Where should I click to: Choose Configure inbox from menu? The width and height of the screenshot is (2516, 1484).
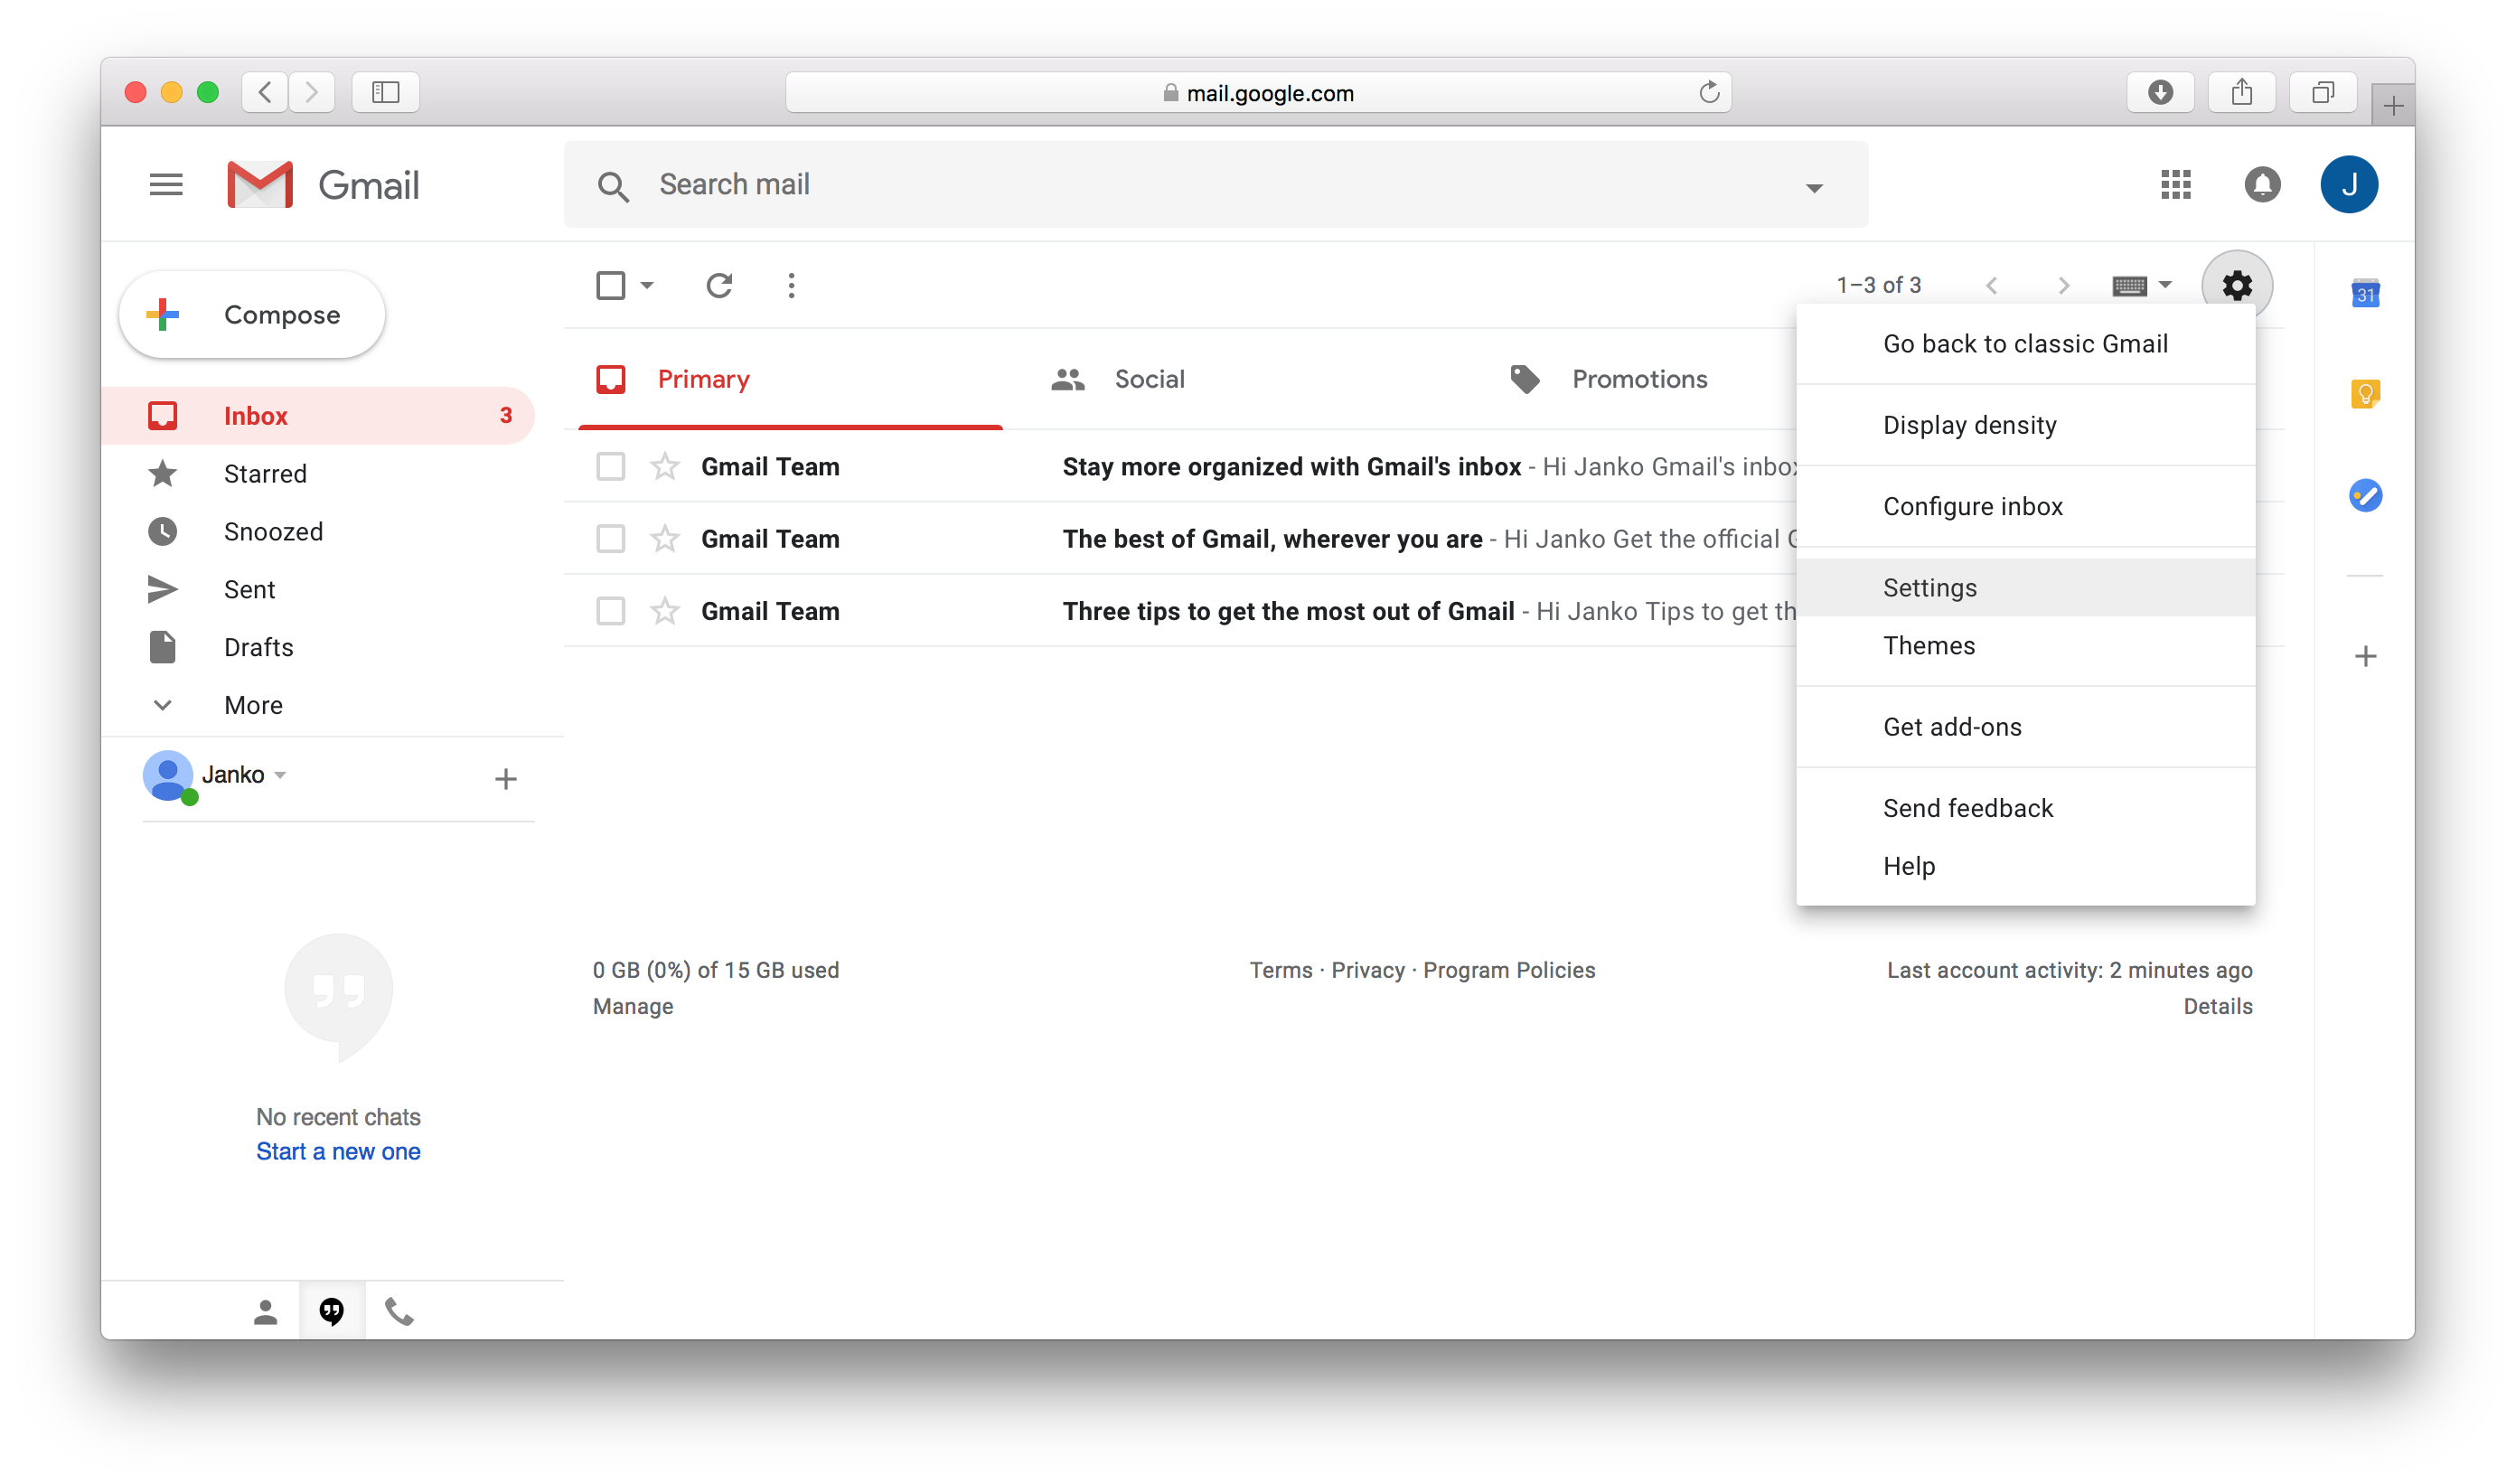pos(2025,506)
